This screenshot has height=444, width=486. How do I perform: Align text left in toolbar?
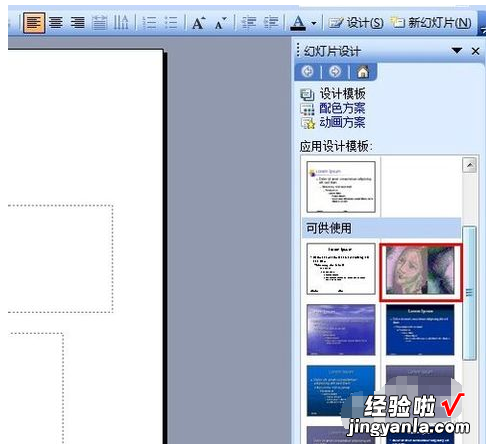pos(34,23)
